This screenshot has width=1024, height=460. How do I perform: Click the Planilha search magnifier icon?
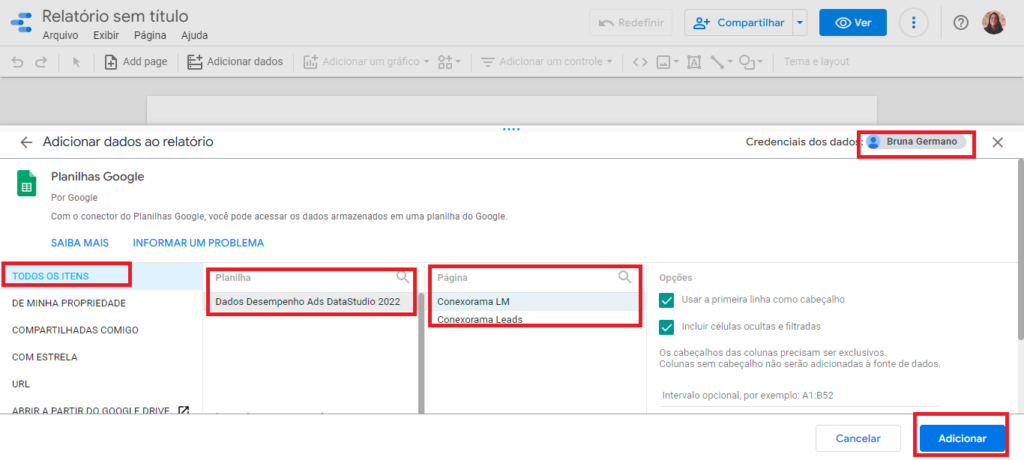[x=403, y=277]
